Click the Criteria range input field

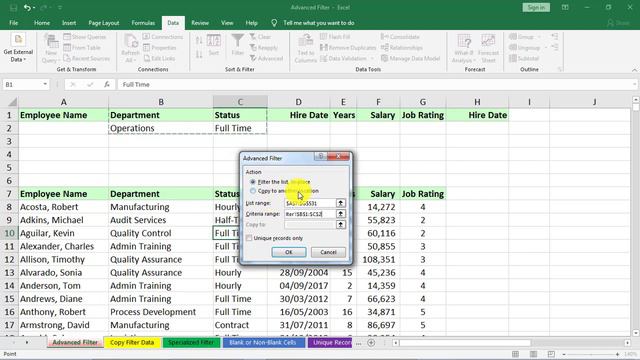click(x=309, y=214)
